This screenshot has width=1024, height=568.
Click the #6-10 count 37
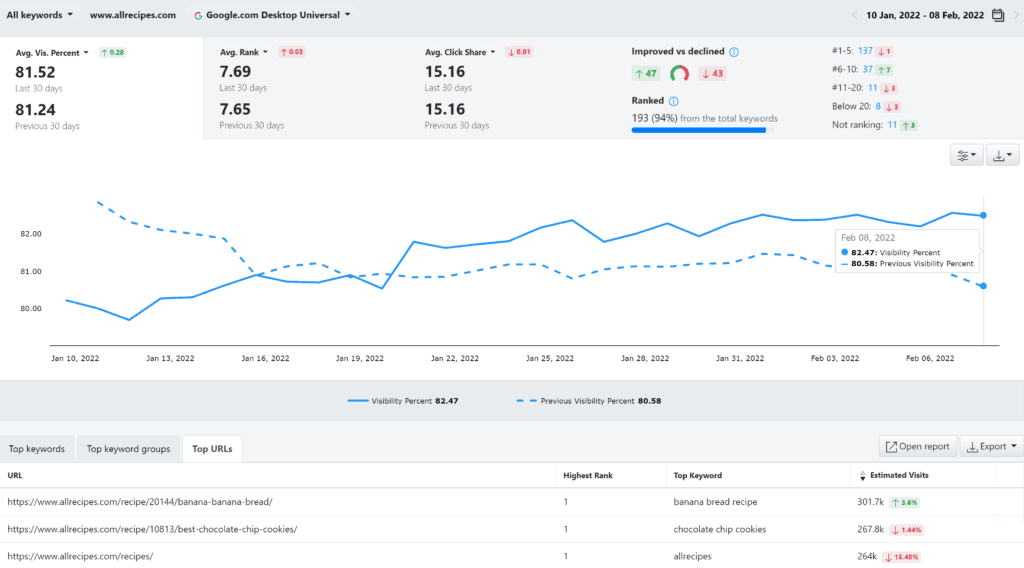click(867, 69)
